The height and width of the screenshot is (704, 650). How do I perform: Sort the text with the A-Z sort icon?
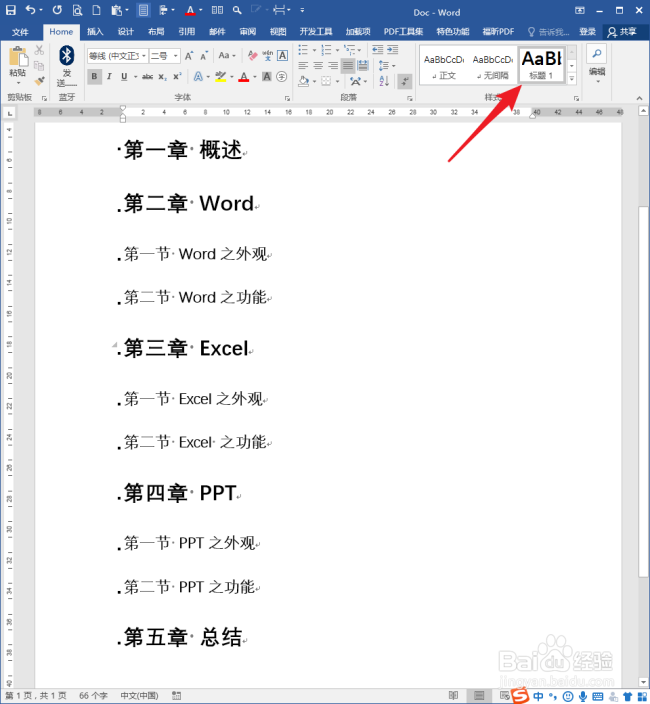click(384, 81)
